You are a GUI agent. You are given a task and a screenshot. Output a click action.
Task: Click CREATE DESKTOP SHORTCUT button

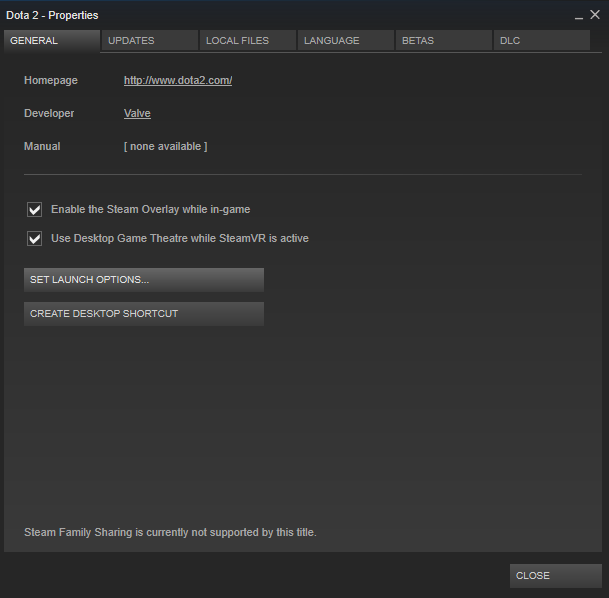tap(144, 314)
